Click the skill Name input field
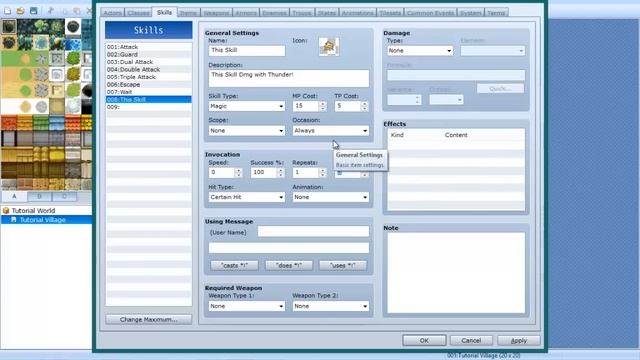 click(x=247, y=50)
